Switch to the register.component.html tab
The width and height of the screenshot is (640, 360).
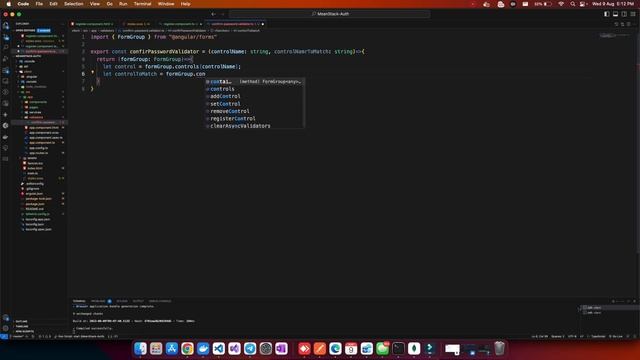point(93,24)
